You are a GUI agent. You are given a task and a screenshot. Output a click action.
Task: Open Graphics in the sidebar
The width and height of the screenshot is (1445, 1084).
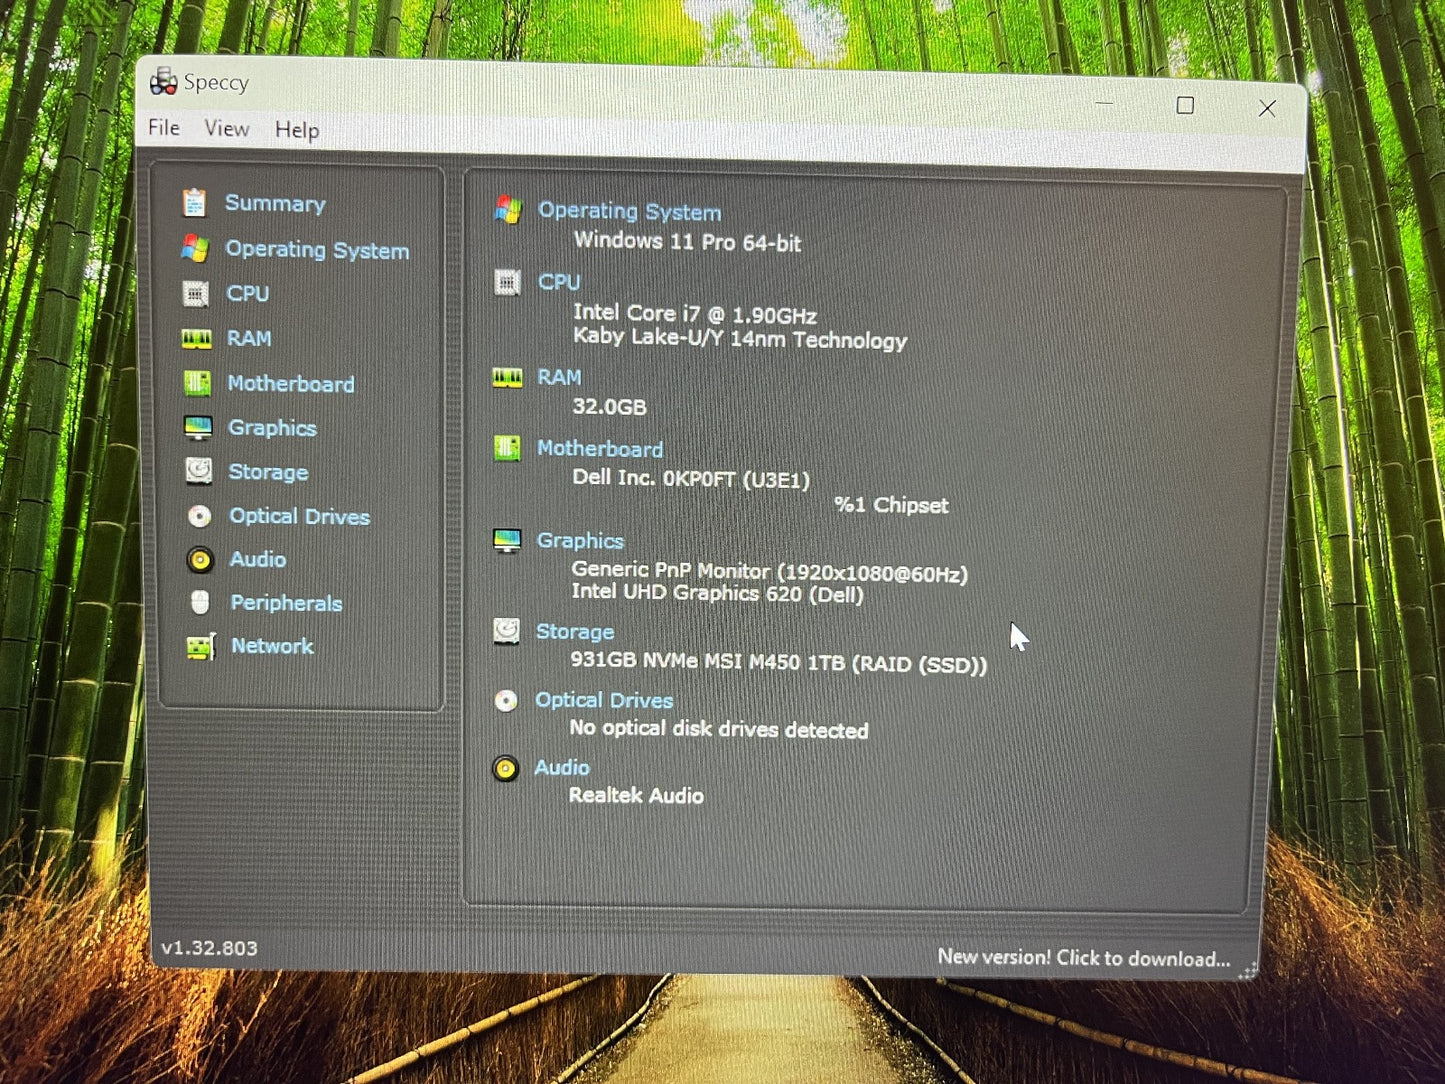(272, 428)
